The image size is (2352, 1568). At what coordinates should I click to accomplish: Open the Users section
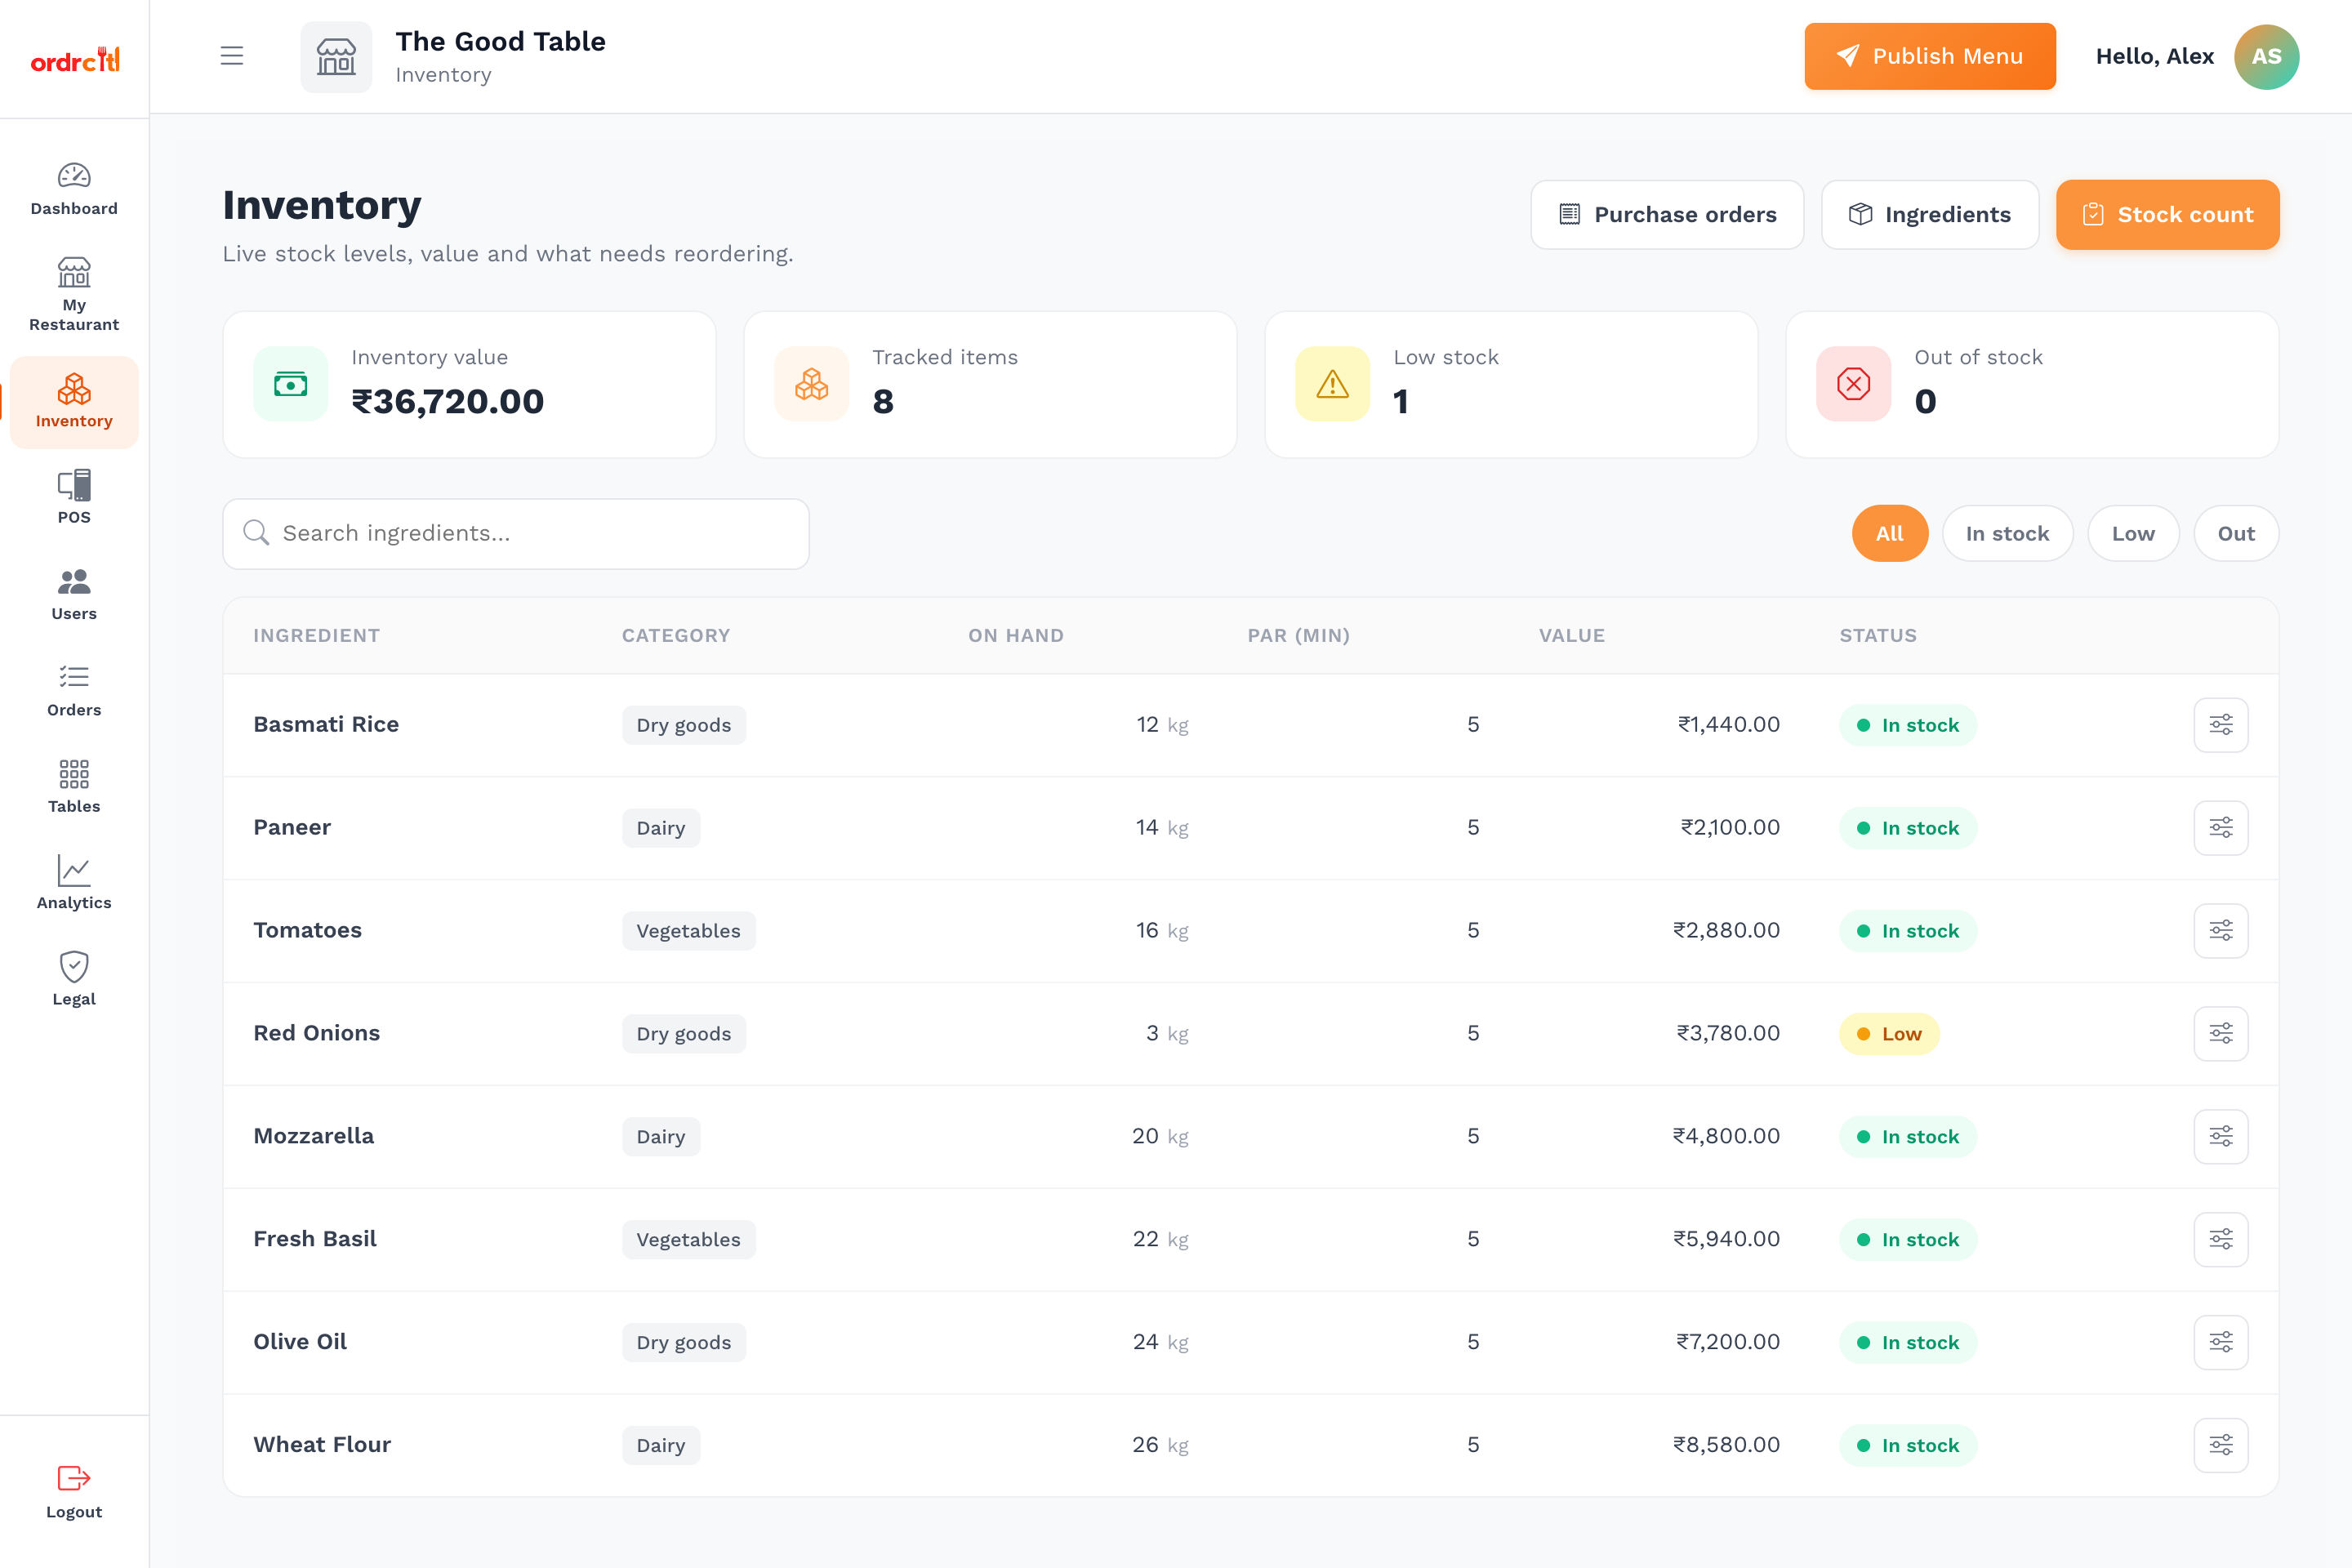pos(74,594)
